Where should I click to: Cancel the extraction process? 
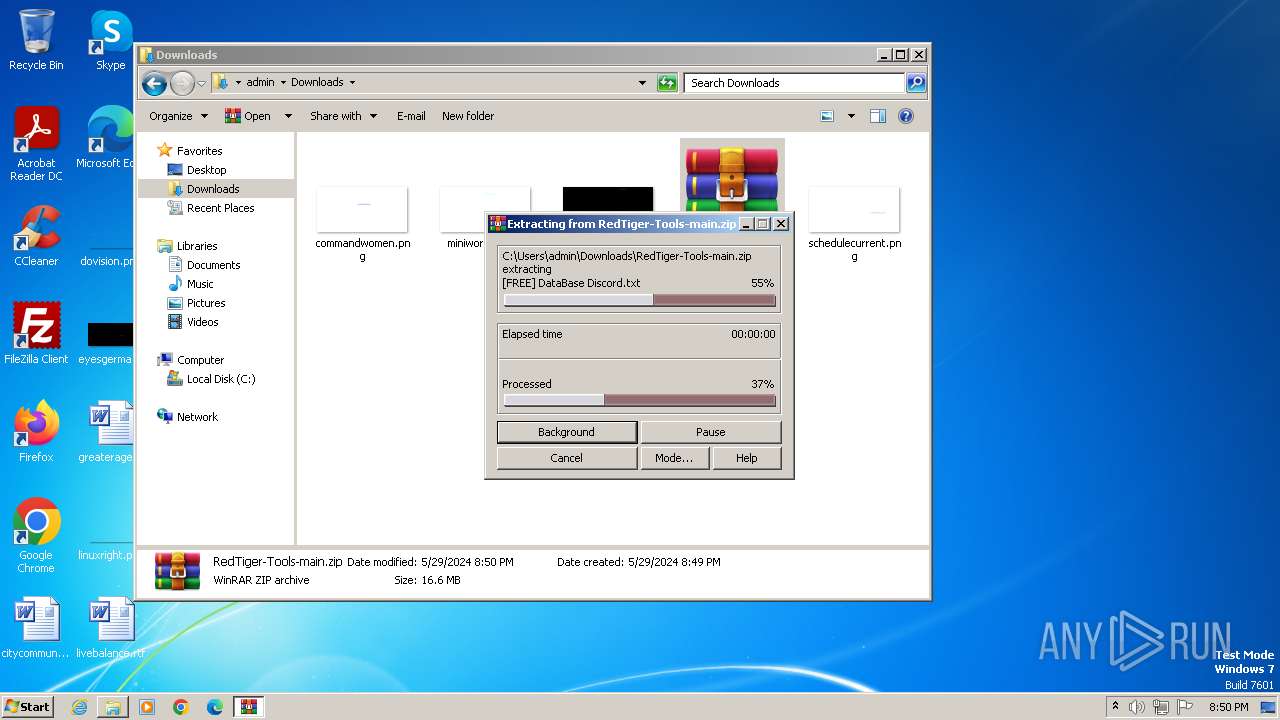pos(567,458)
